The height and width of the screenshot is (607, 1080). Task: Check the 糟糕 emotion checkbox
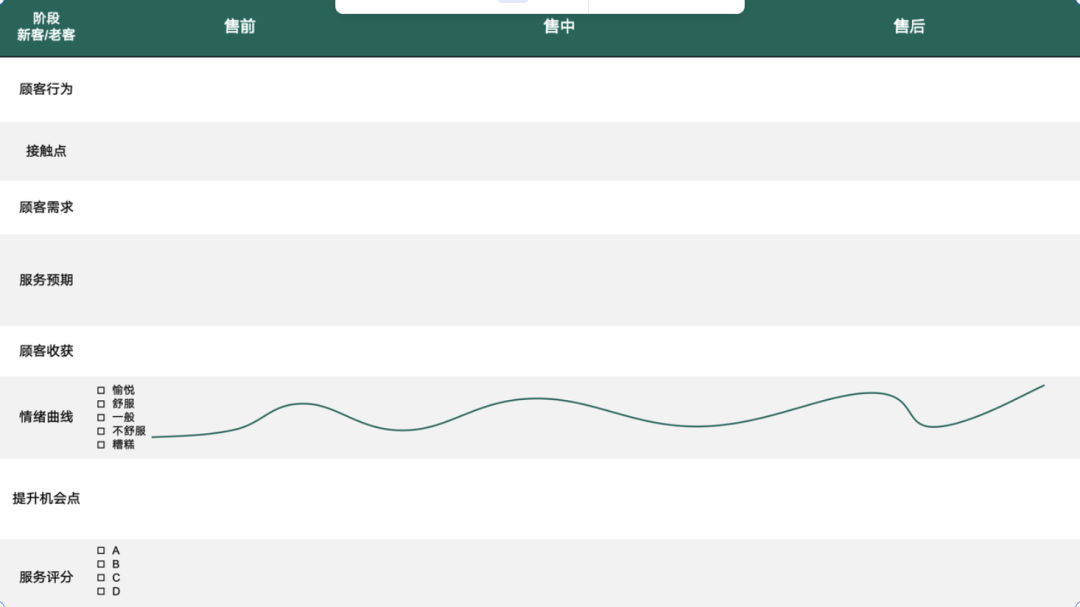point(101,445)
